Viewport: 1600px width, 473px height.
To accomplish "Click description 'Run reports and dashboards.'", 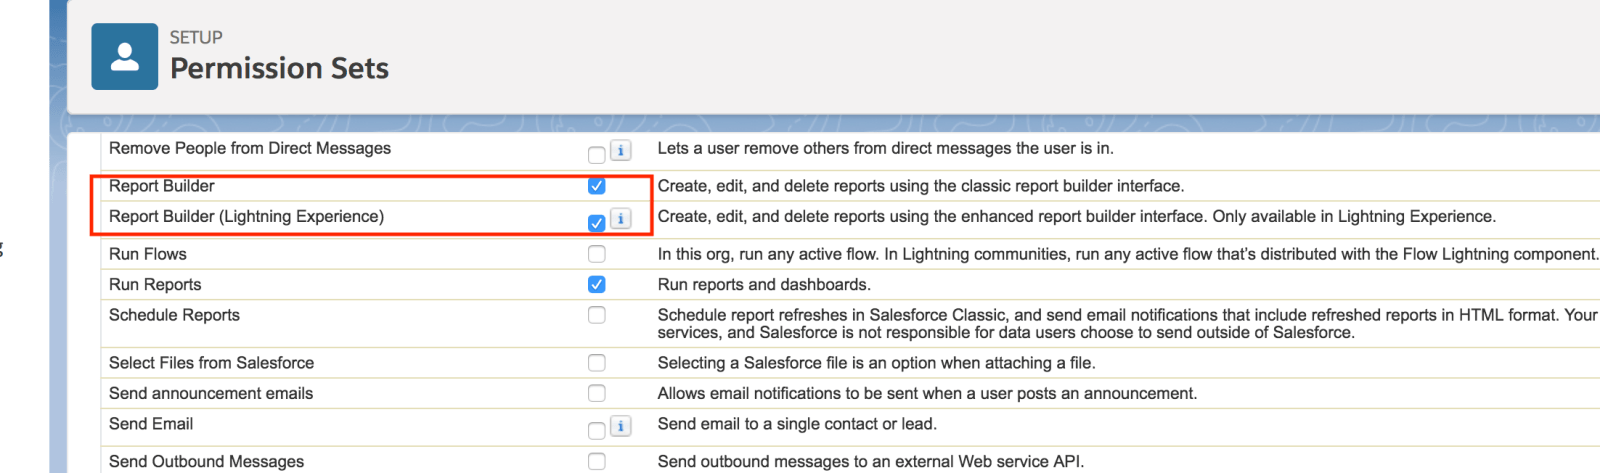I will 764,285.
